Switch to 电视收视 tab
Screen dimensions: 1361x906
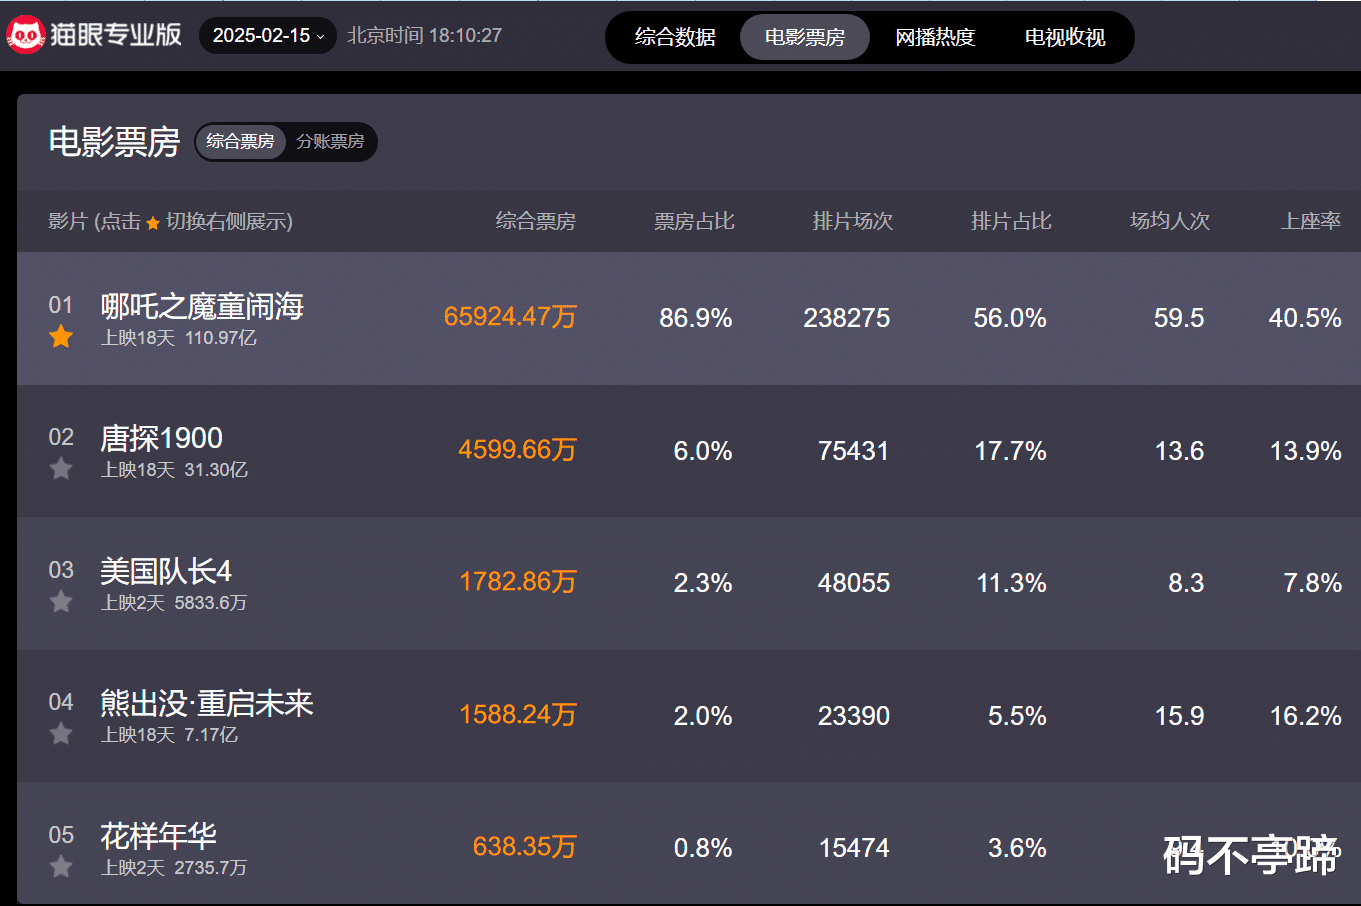click(x=1065, y=37)
